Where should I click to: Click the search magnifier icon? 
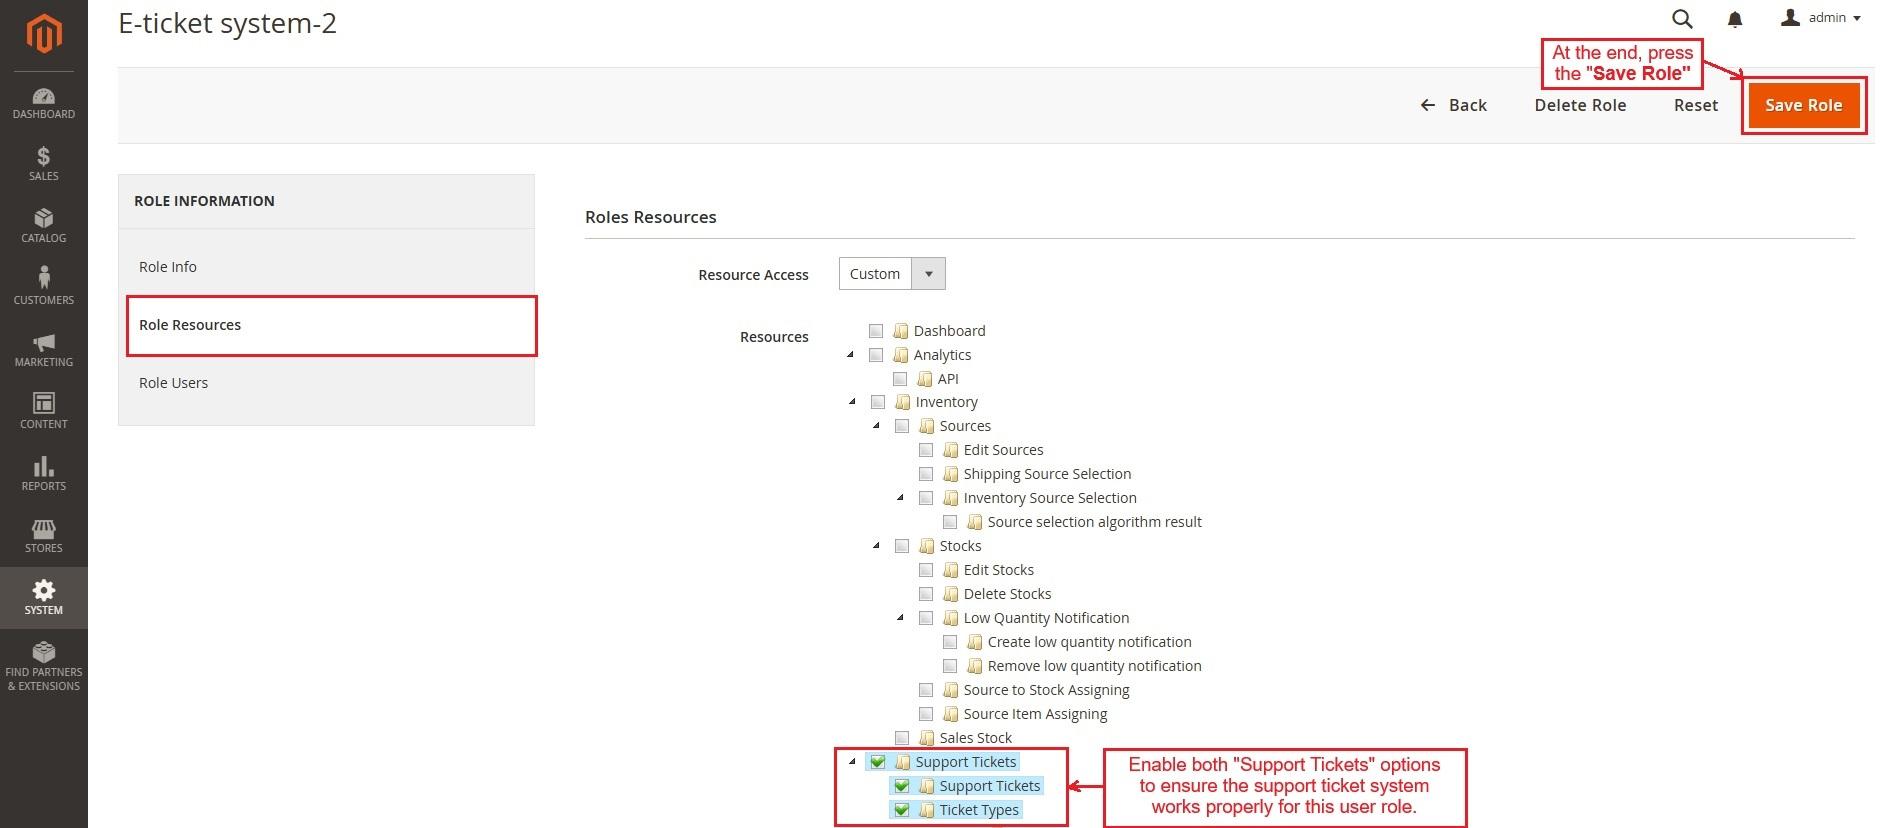(x=1682, y=19)
